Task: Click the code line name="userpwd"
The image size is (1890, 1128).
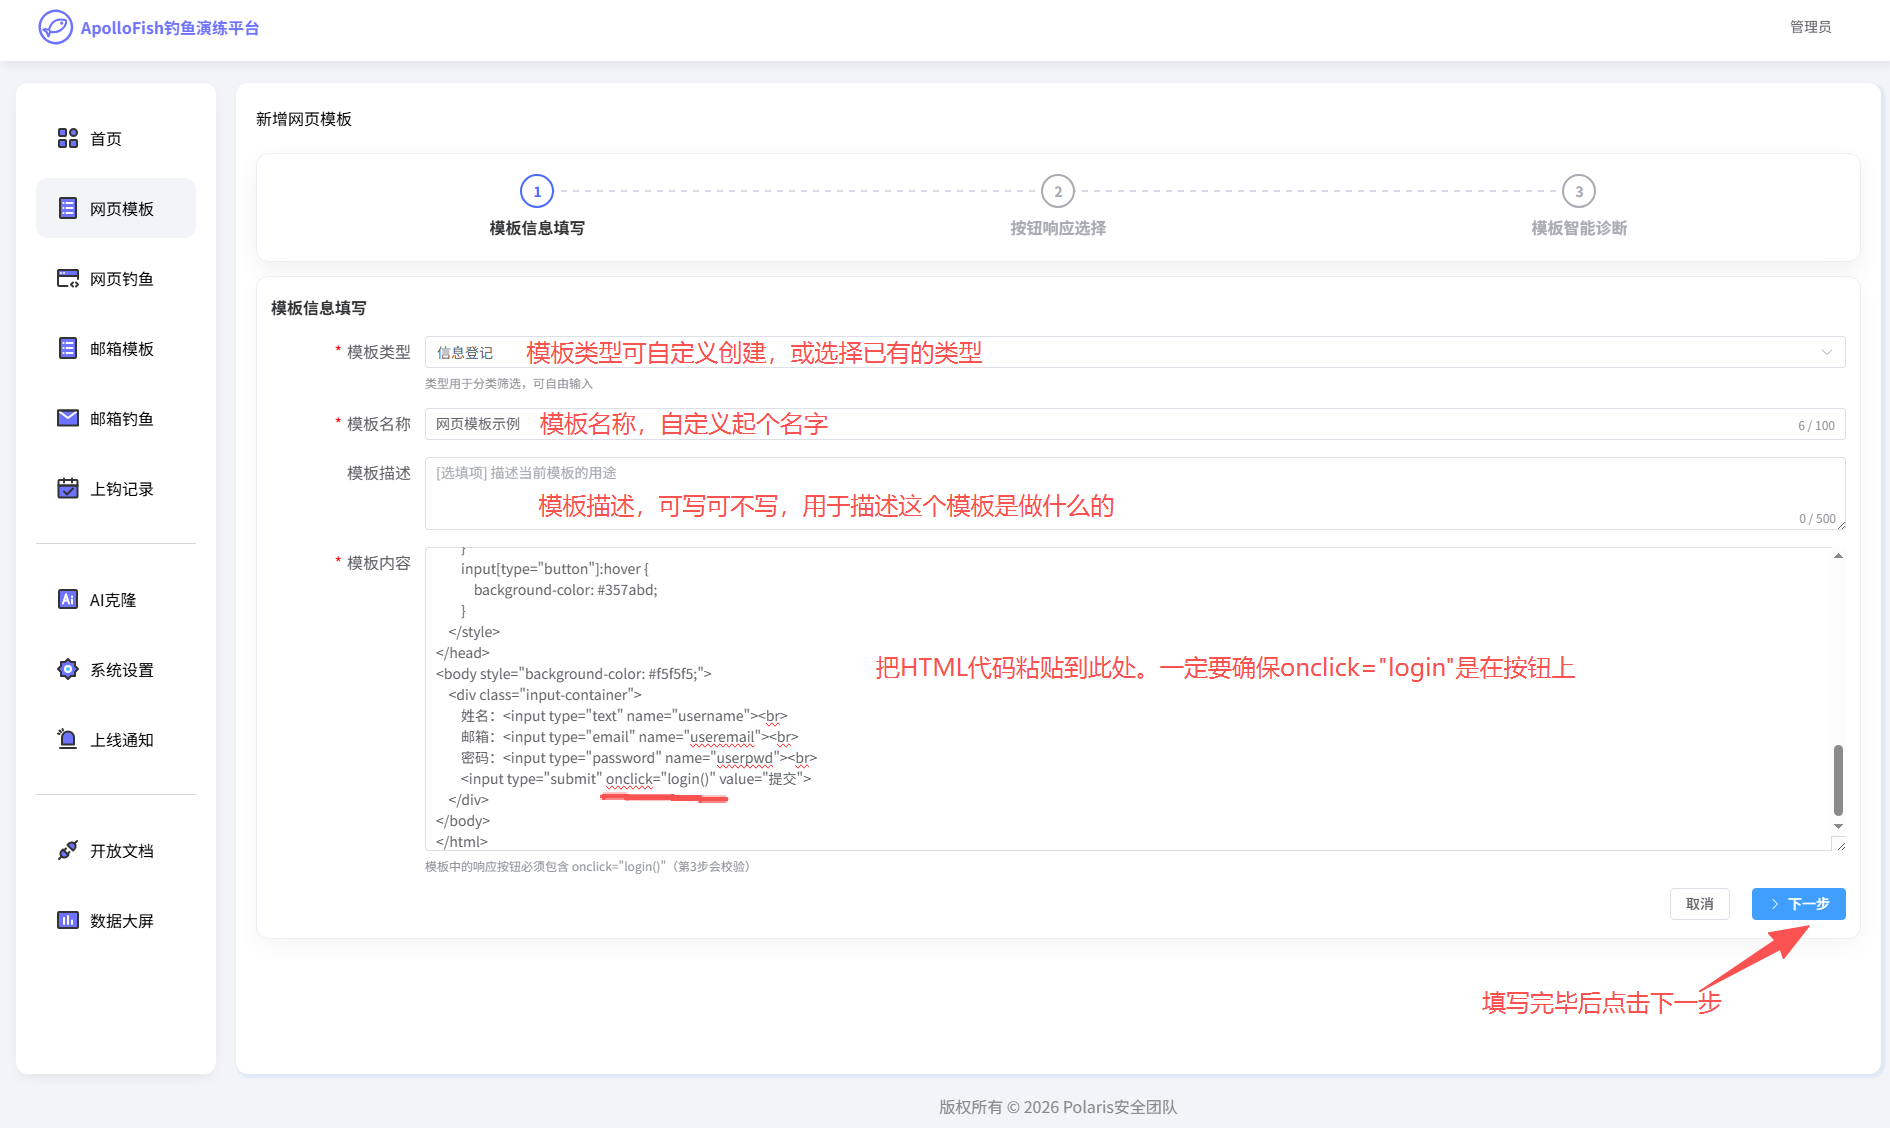Action: click(x=639, y=757)
